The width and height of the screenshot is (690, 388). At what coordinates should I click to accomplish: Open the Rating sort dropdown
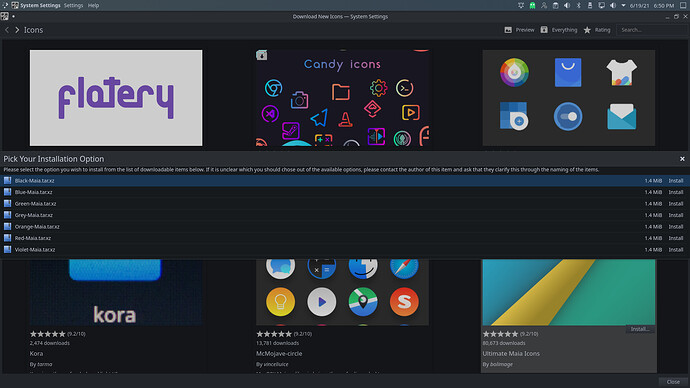(x=597, y=30)
